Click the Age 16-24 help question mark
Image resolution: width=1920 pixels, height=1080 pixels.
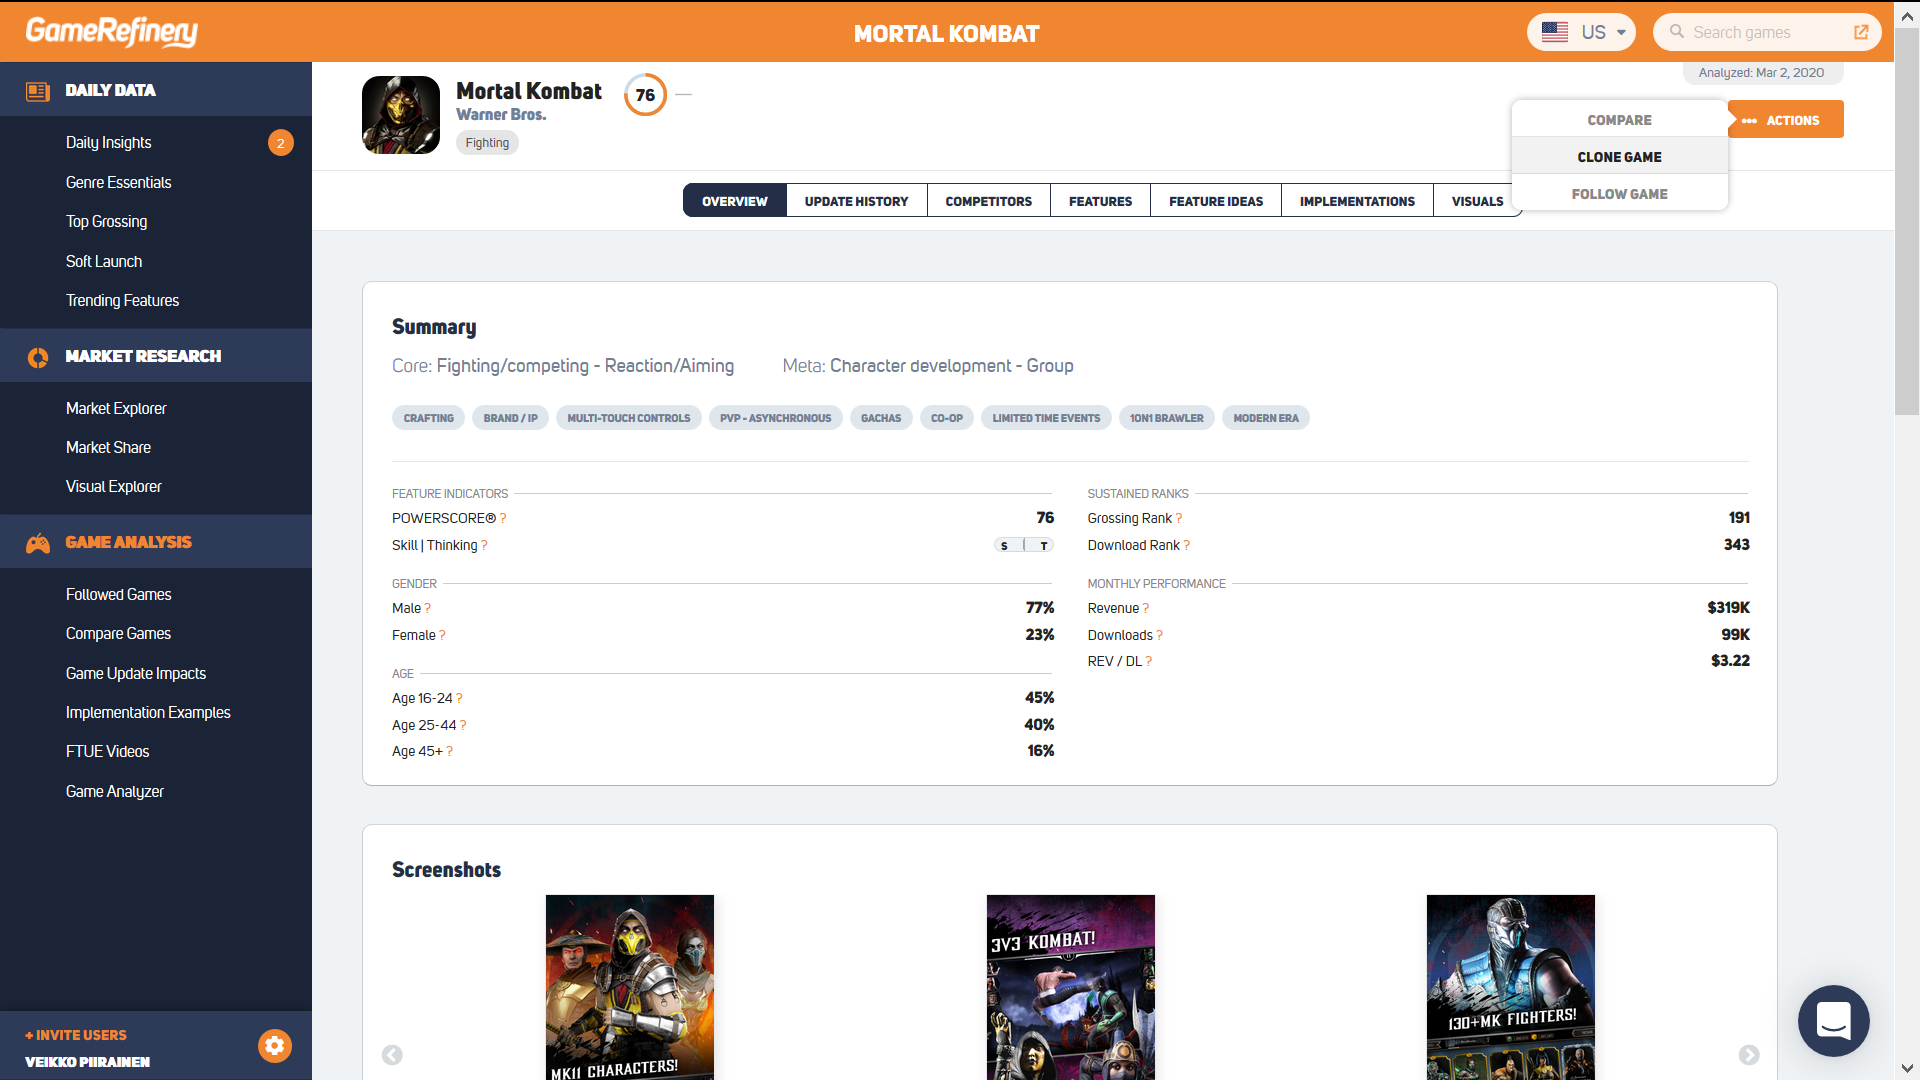click(x=459, y=699)
